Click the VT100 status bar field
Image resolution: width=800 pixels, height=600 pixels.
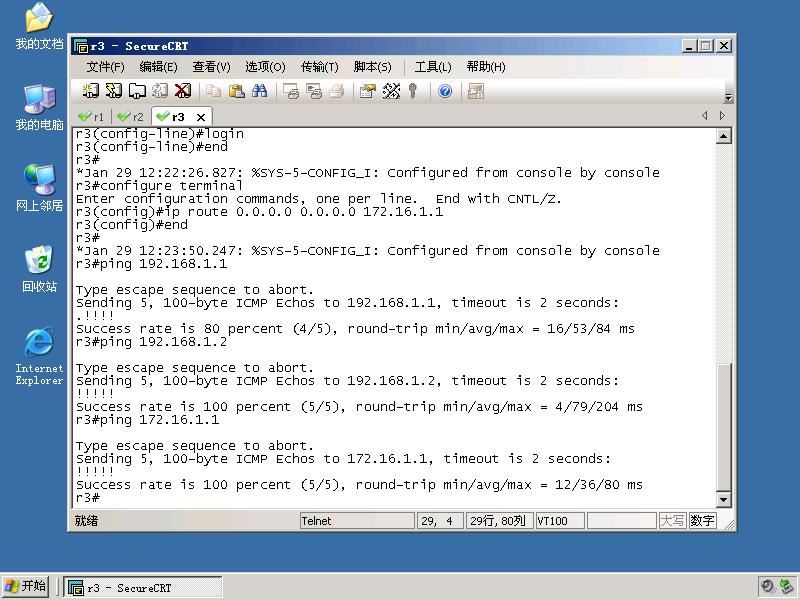(560, 521)
